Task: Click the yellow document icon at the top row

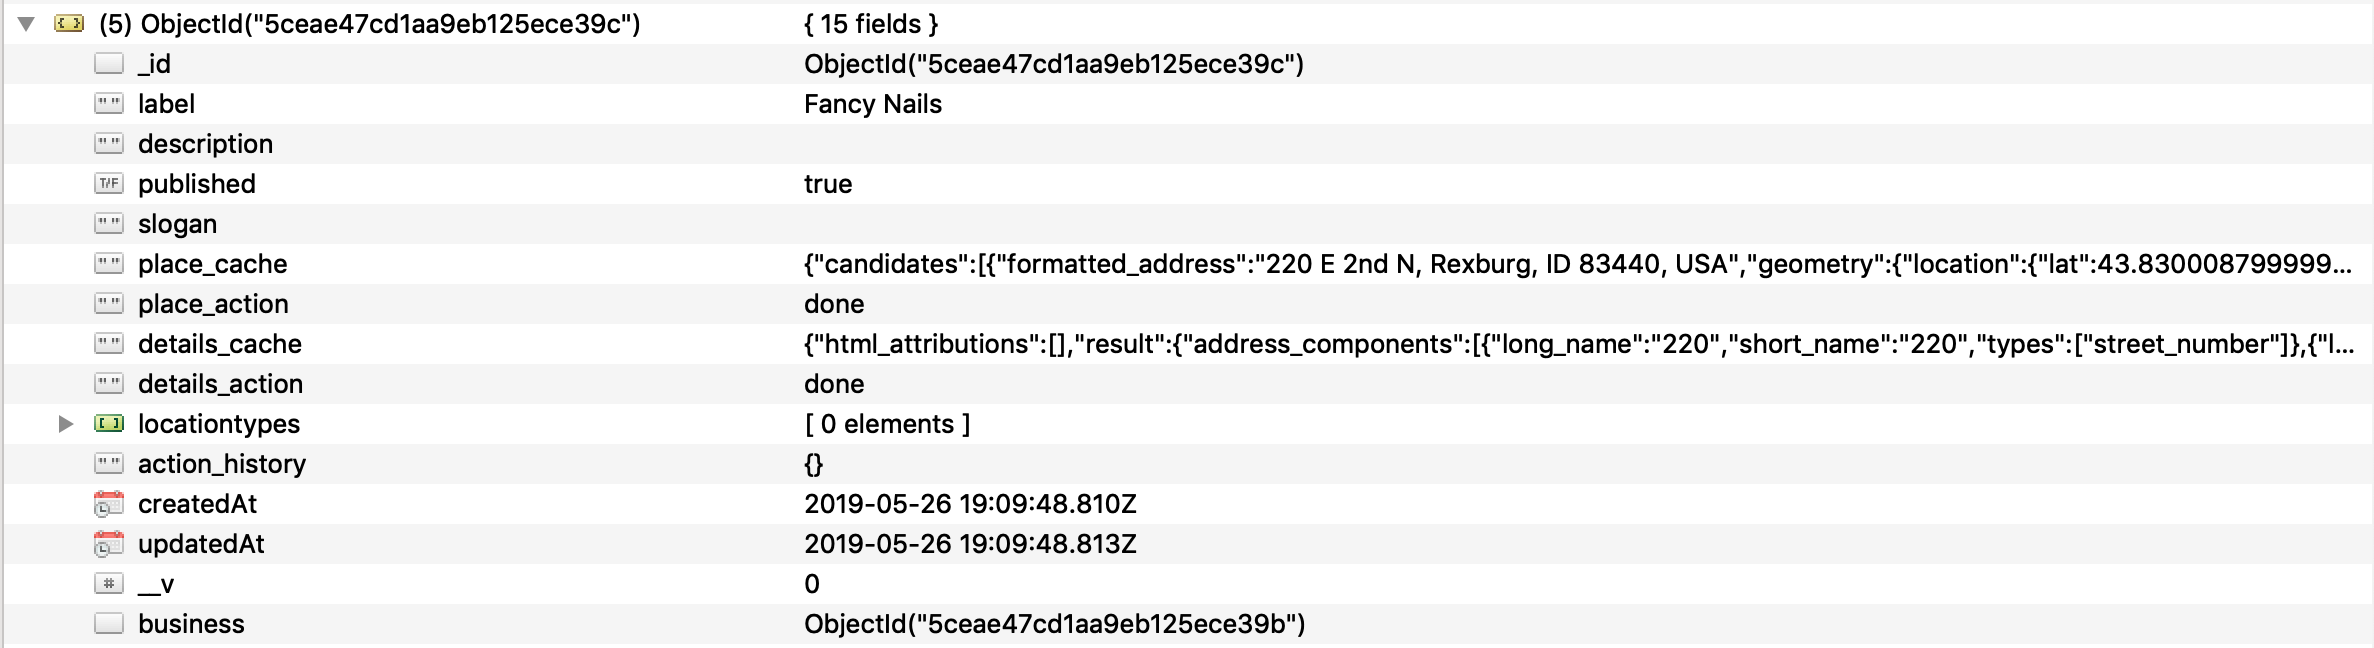Action: coord(71,22)
